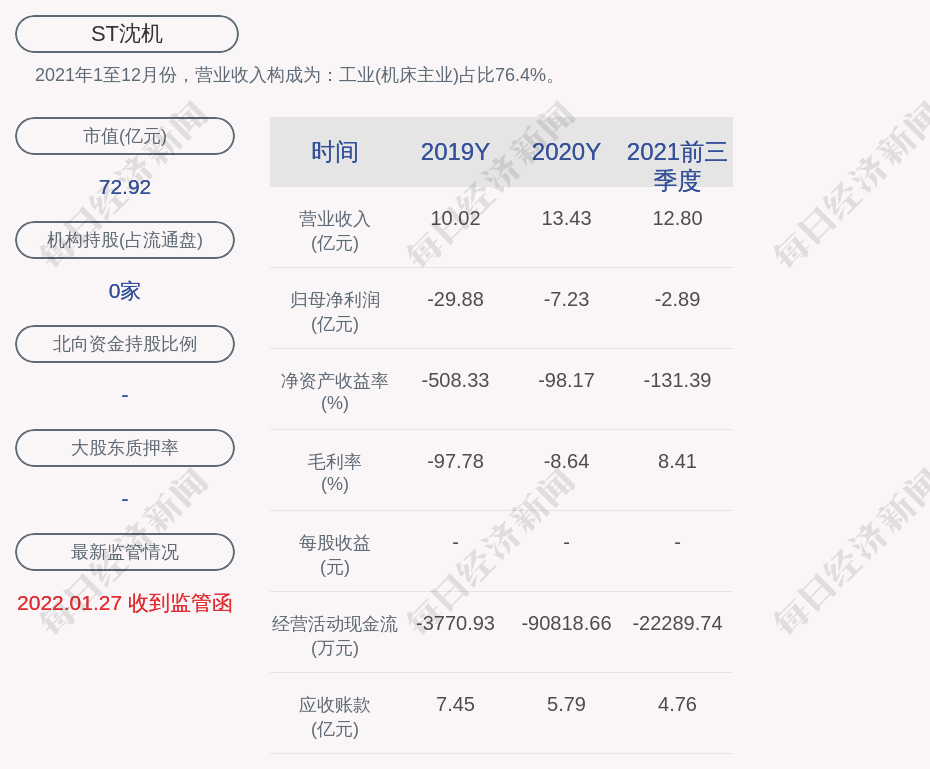The height and width of the screenshot is (769, 930).
Task: Click the 每股收益(元) row label
Action: coord(335,555)
